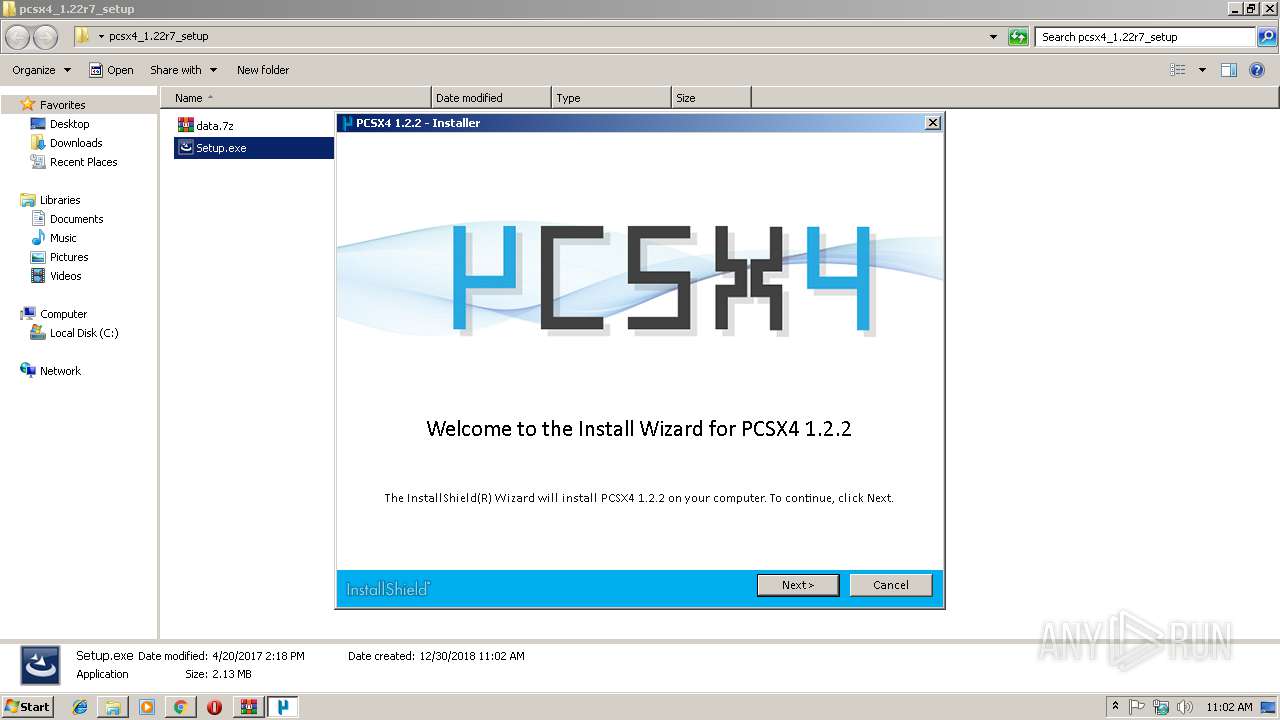This screenshot has height=720, width=1280.
Task: Click the search magnifier icon
Action: [x=1268, y=37]
